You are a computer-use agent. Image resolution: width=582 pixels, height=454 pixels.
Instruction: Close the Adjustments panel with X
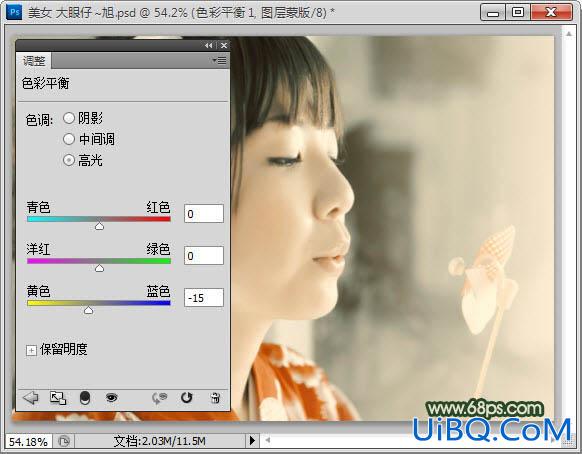point(224,45)
